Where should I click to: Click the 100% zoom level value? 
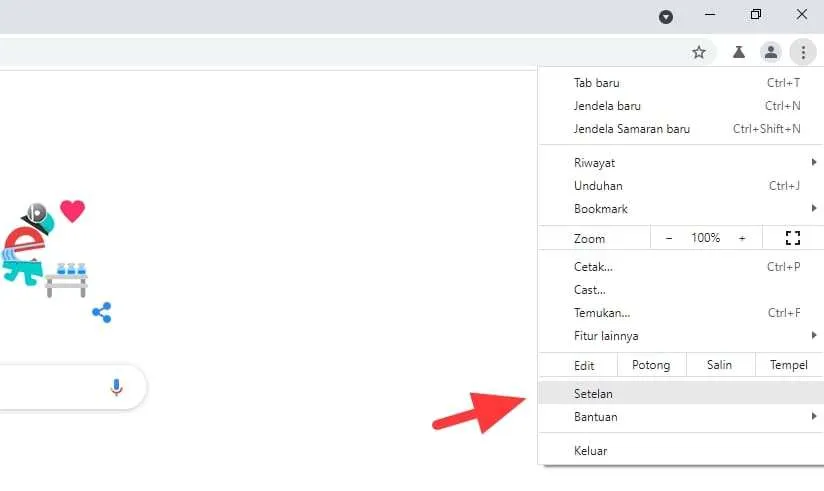[x=705, y=238]
